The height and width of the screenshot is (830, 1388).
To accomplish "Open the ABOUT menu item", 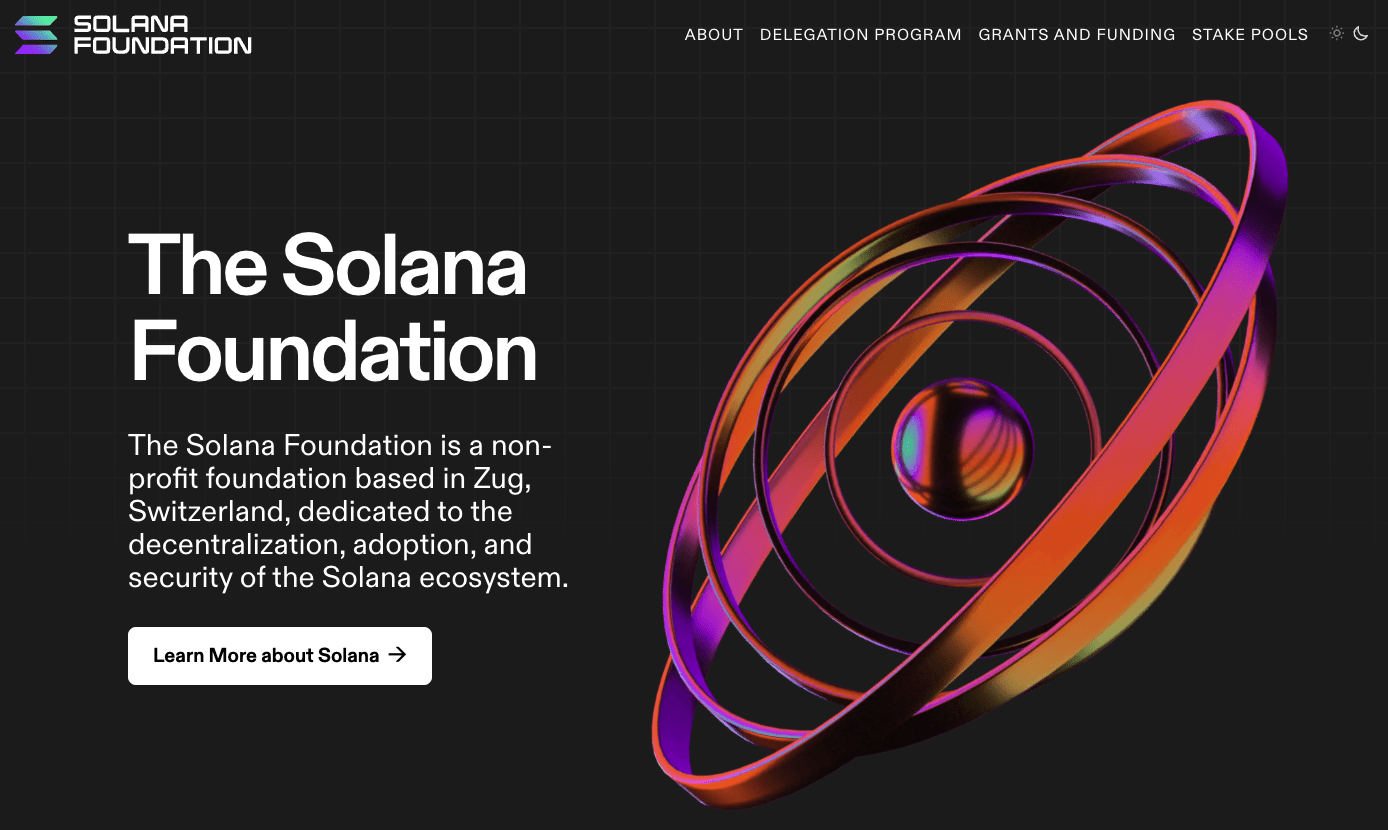I will click(x=713, y=34).
